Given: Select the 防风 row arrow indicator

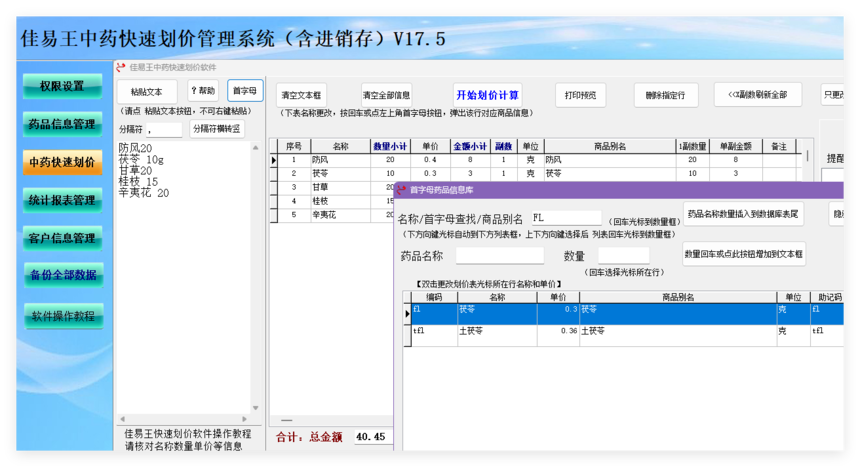Looking at the screenshot, I should click(274, 160).
